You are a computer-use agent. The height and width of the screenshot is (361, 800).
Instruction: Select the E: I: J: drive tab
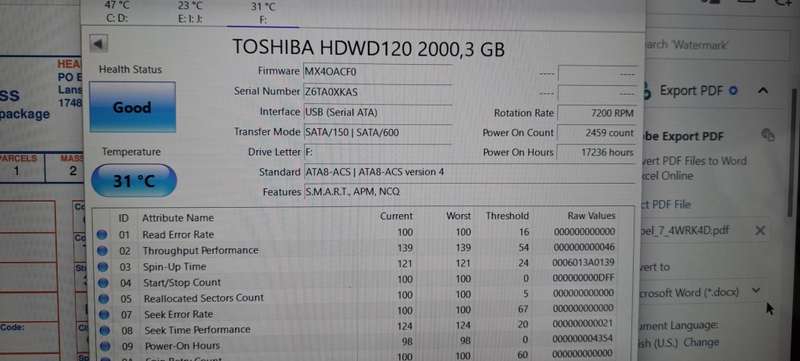pos(190,13)
